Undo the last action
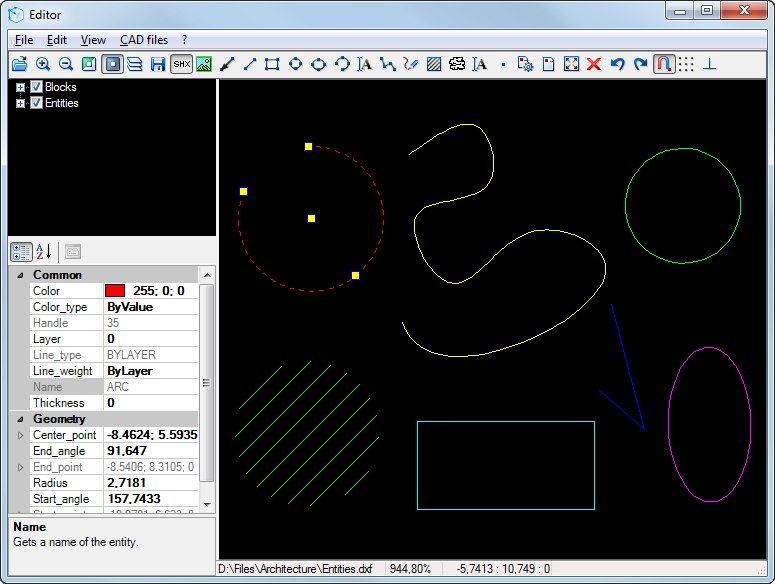 [617, 64]
